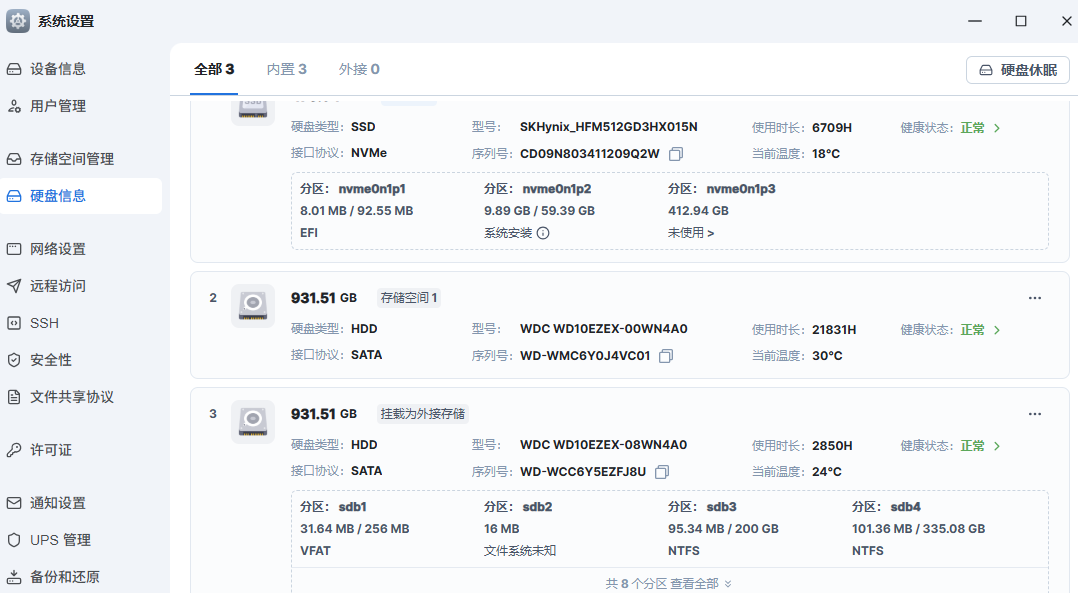Click current temperature 30°C
Image resolution: width=1078 pixels, height=593 pixels.
tap(827, 356)
